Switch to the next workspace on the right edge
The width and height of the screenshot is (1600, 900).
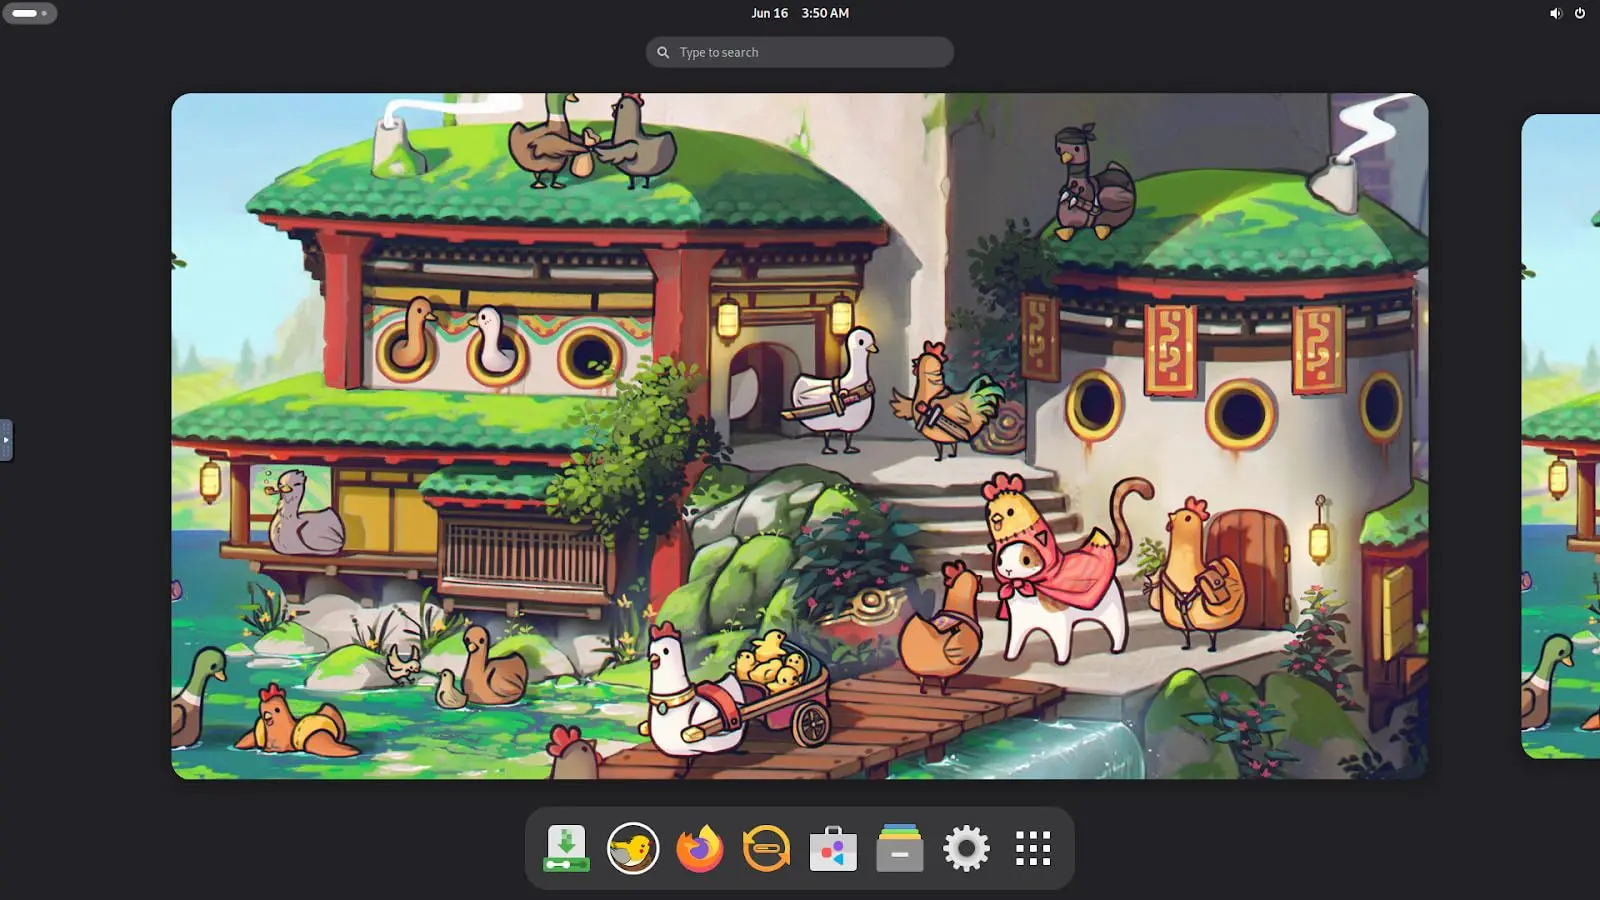pos(1561,436)
